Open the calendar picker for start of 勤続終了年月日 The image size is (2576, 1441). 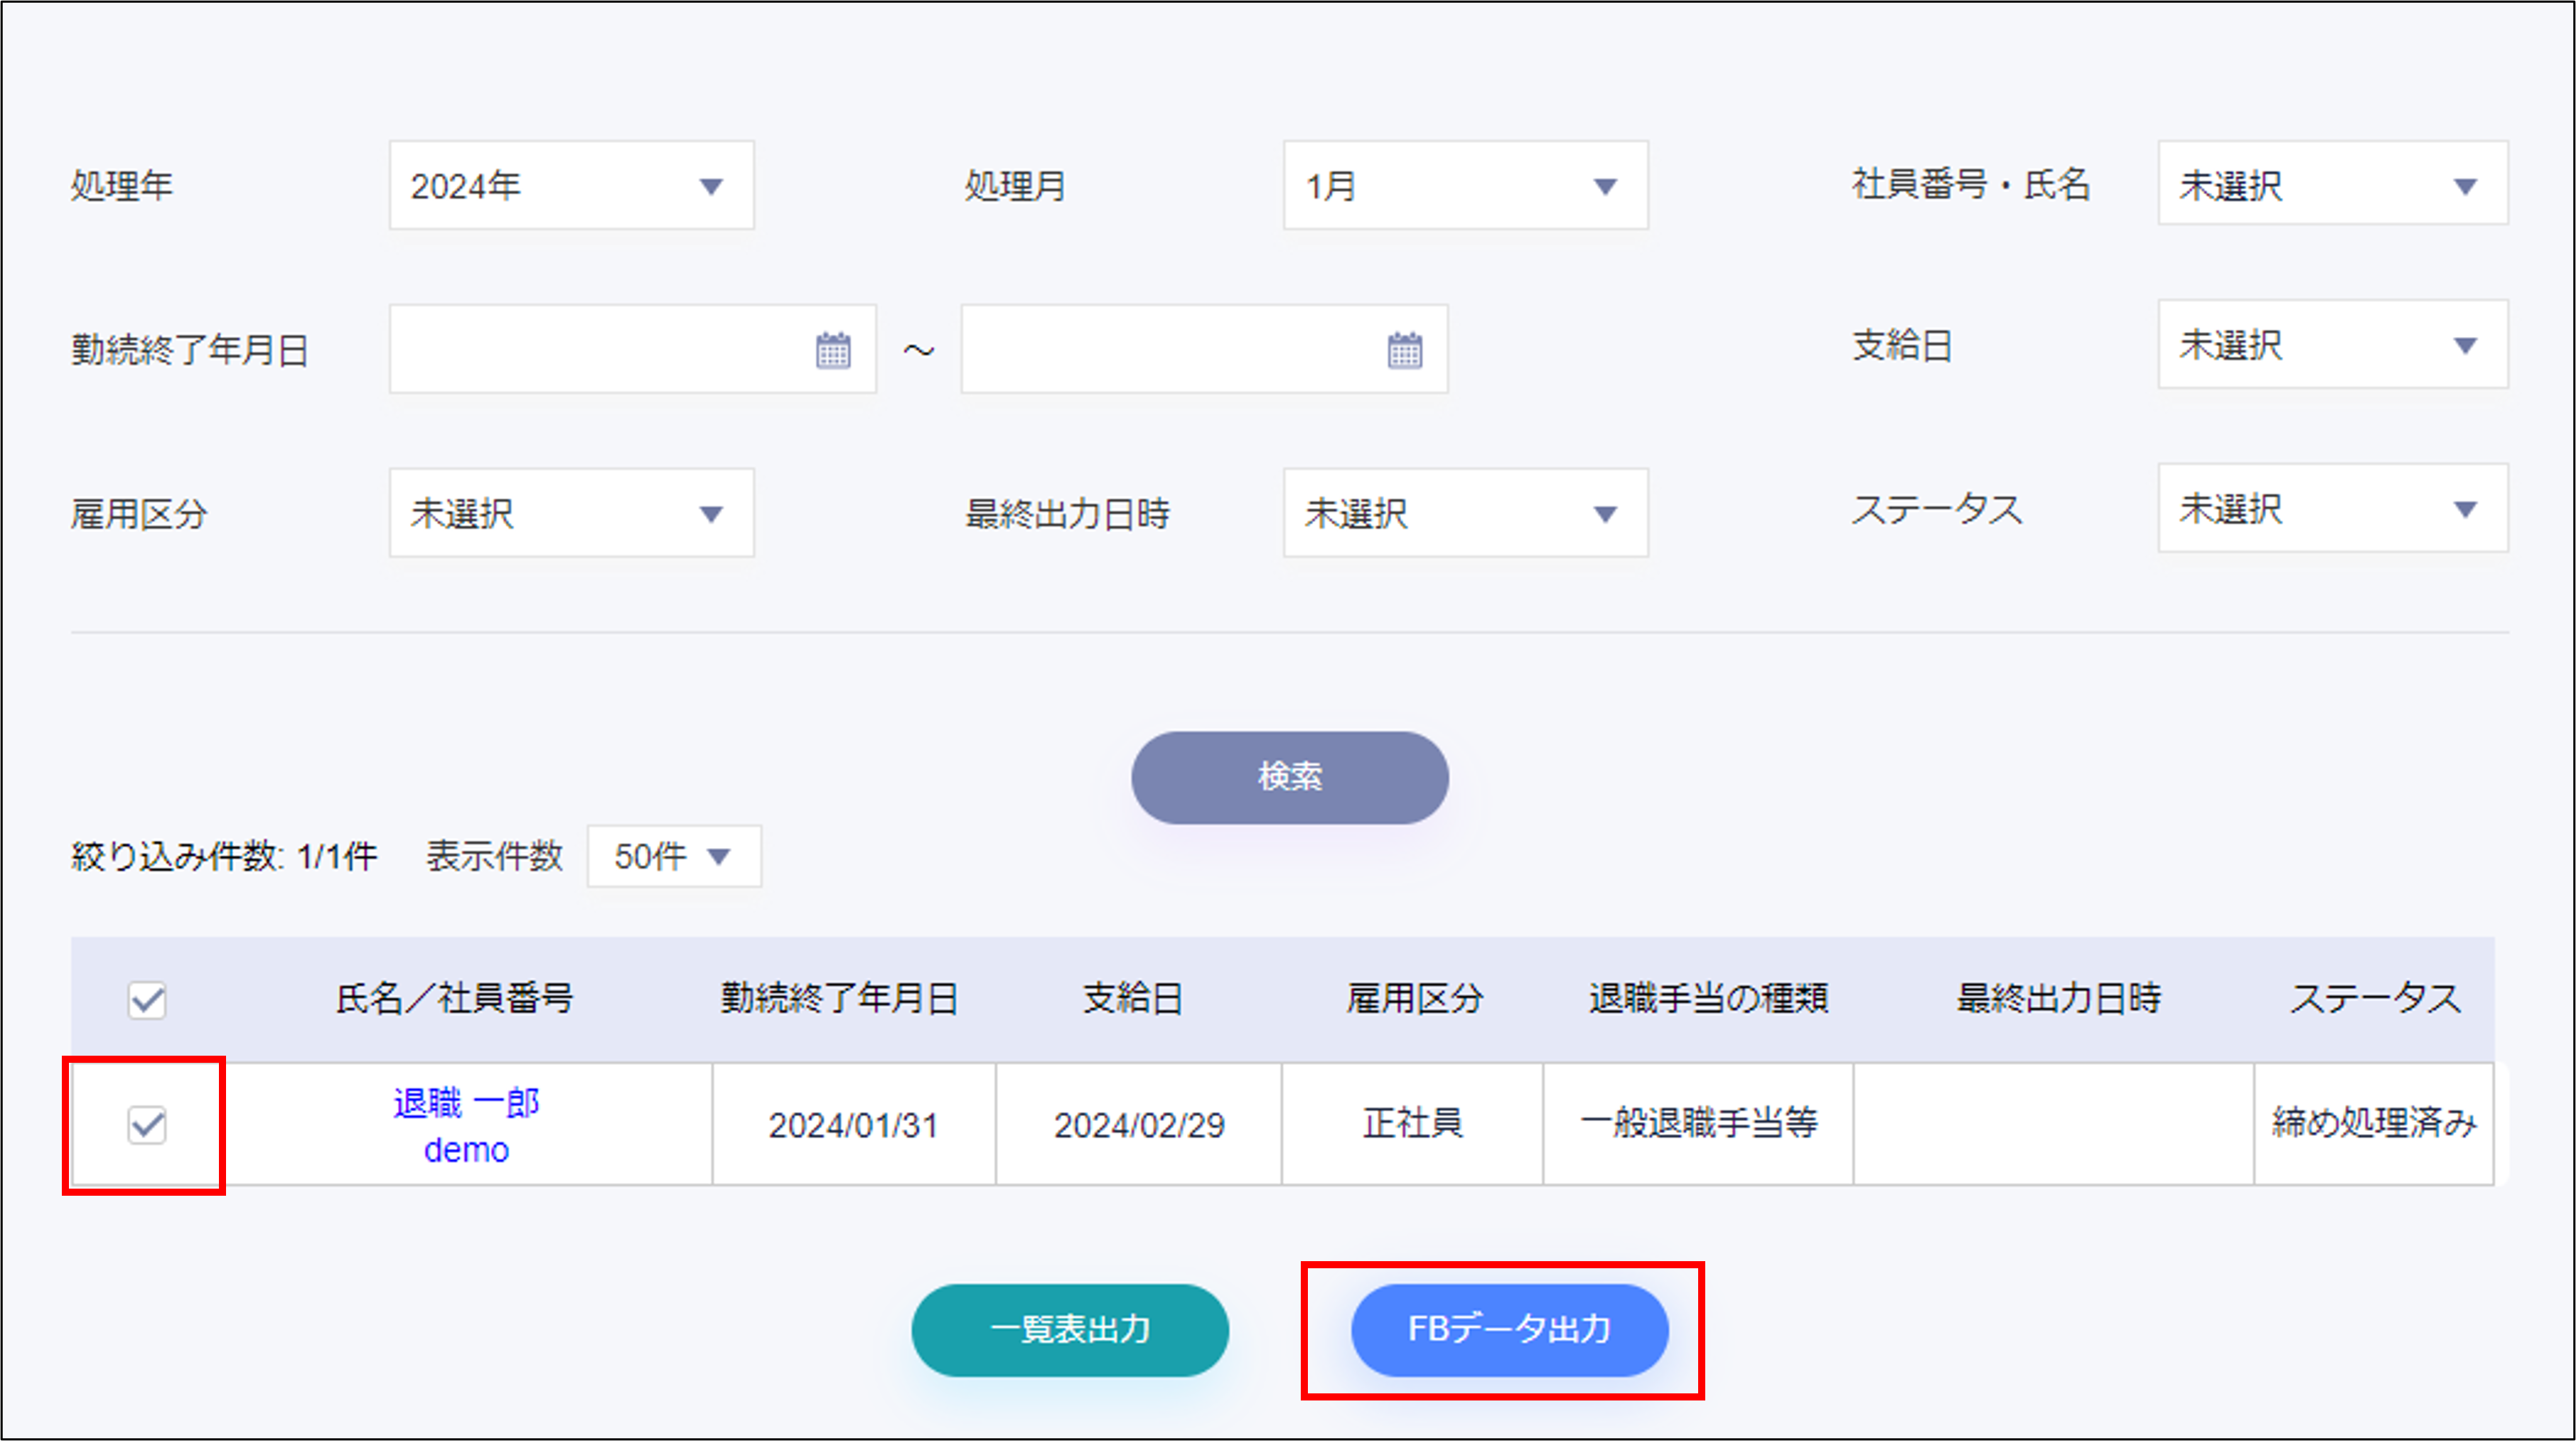(x=833, y=349)
